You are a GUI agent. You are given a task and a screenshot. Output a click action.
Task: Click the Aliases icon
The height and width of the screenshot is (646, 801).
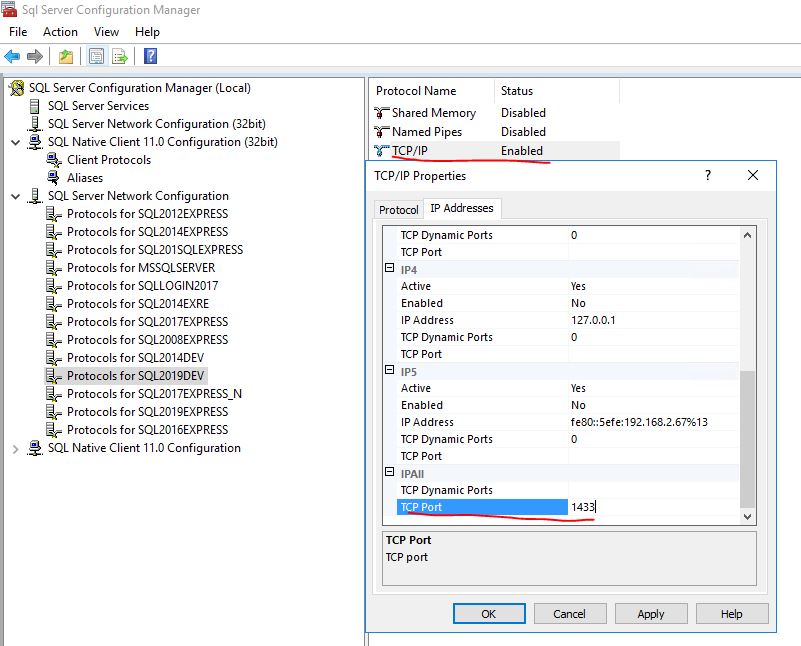pos(53,178)
